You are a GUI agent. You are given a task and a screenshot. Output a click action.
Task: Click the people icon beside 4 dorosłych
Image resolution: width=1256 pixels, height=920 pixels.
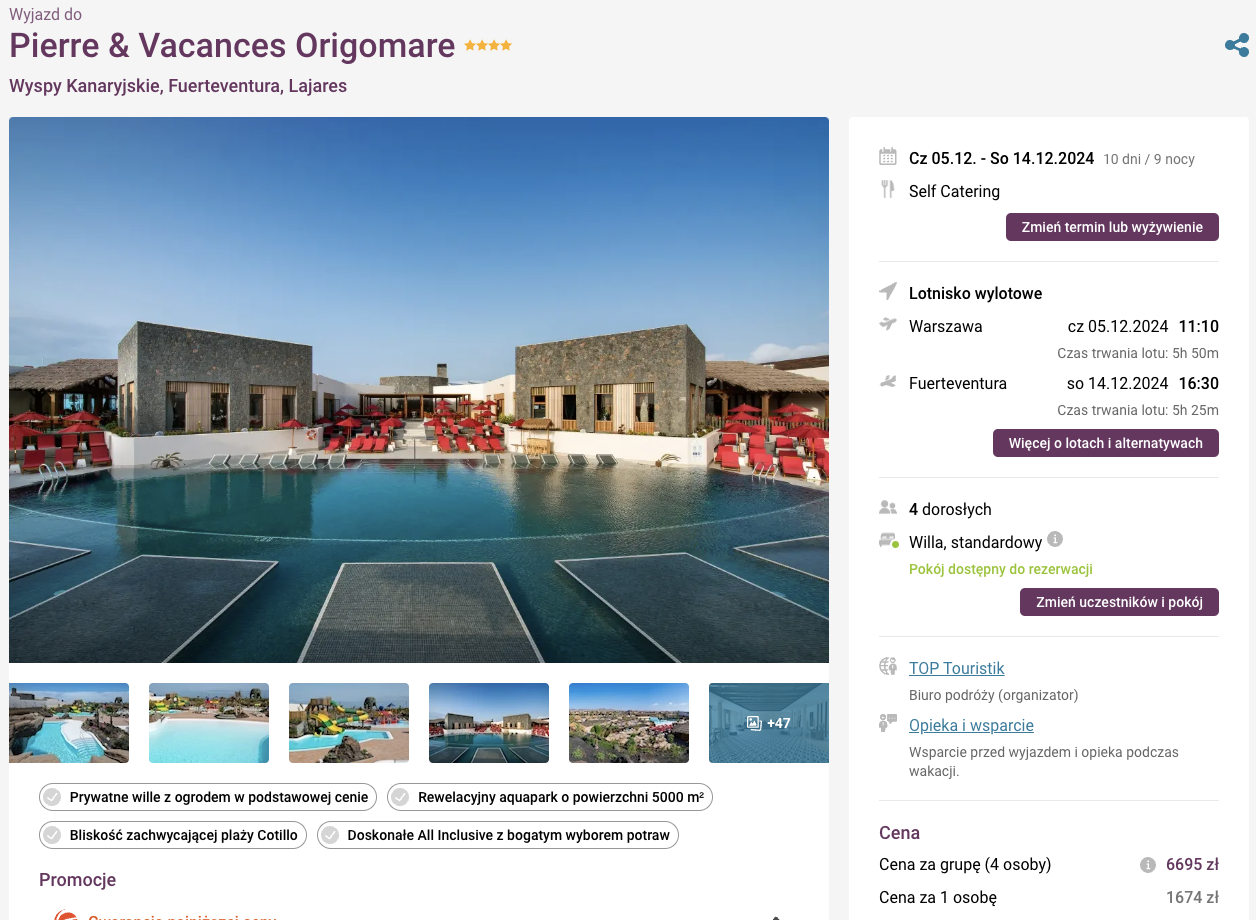pos(888,508)
